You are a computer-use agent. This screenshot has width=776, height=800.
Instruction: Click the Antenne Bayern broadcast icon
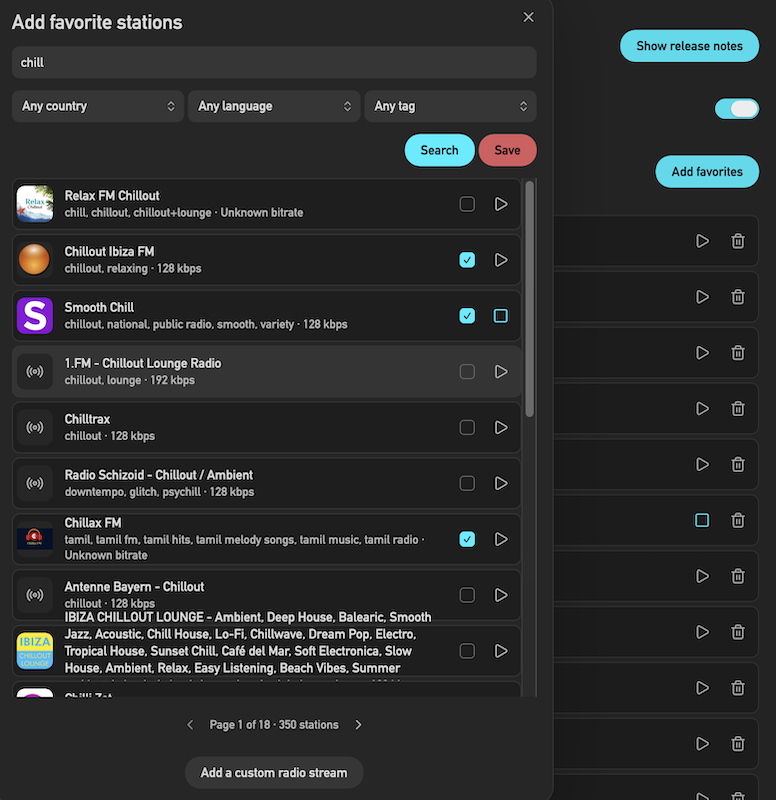tap(35, 595)
